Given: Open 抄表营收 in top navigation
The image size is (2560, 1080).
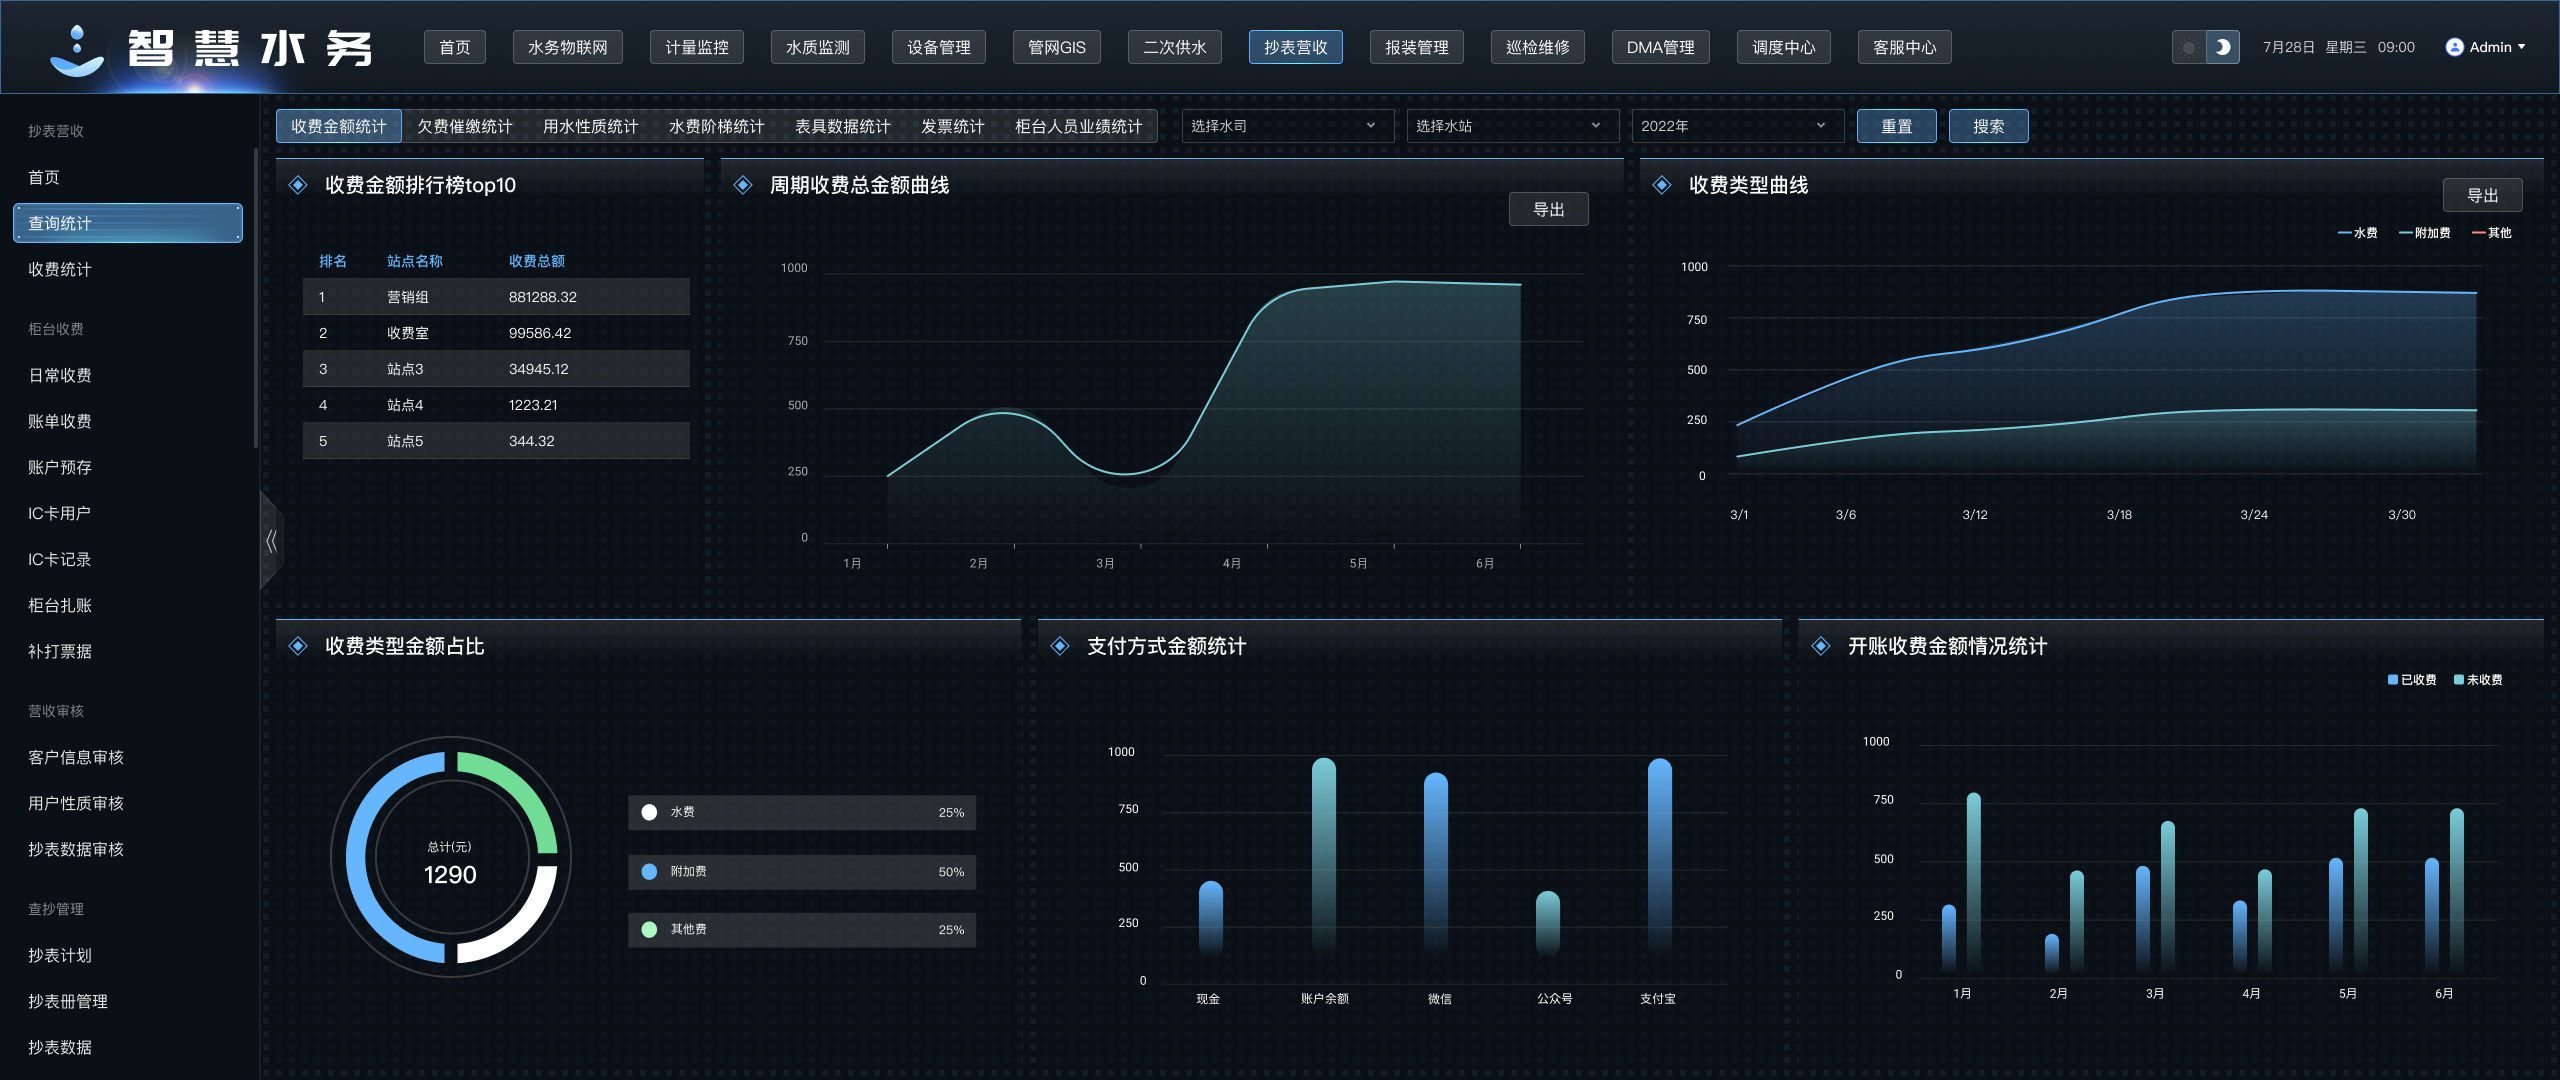Looking at the screenshot, I should tap(1295, 47).
